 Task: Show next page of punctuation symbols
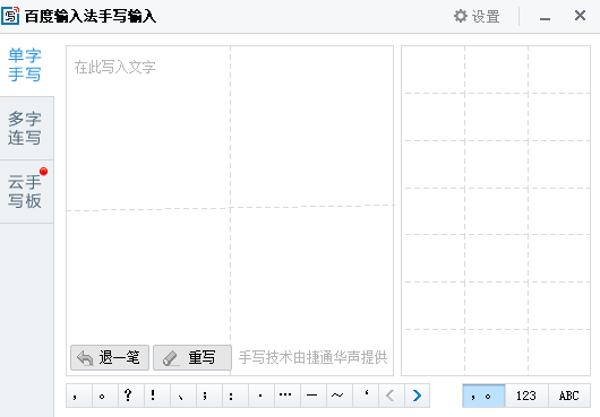tap(417, 395)
